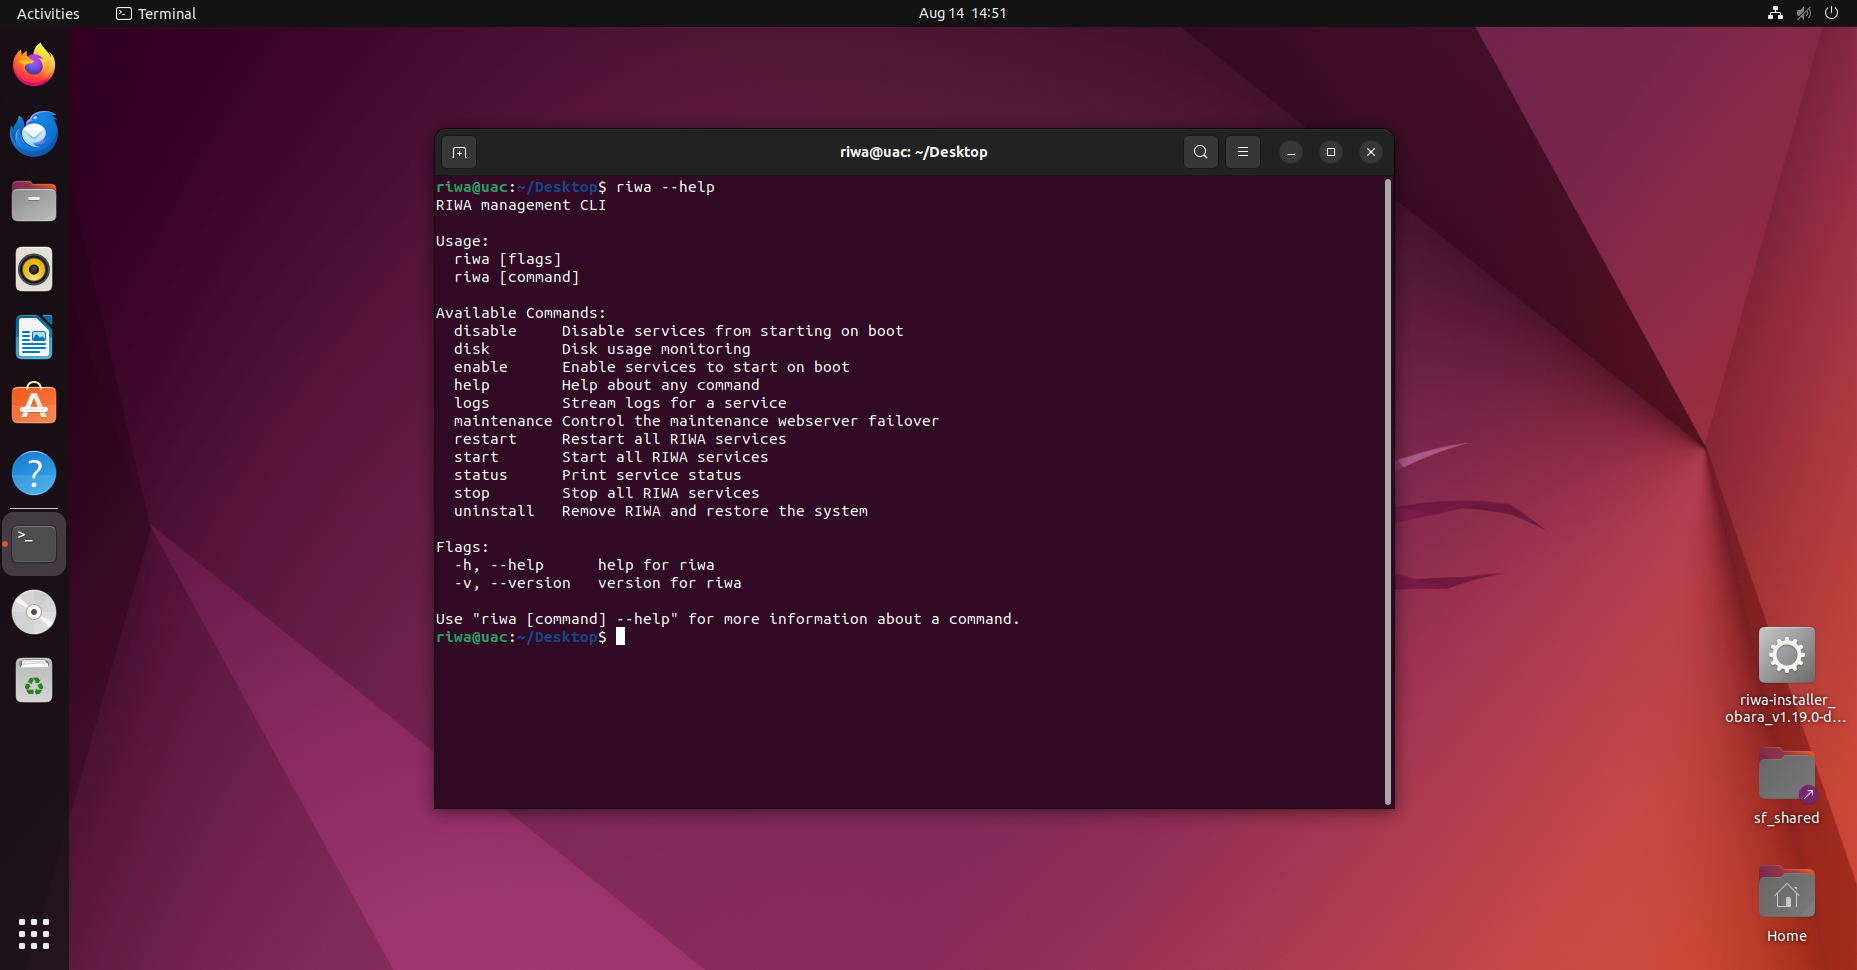Click the network status icon

pyautogui.click(x=1775, y=13)
